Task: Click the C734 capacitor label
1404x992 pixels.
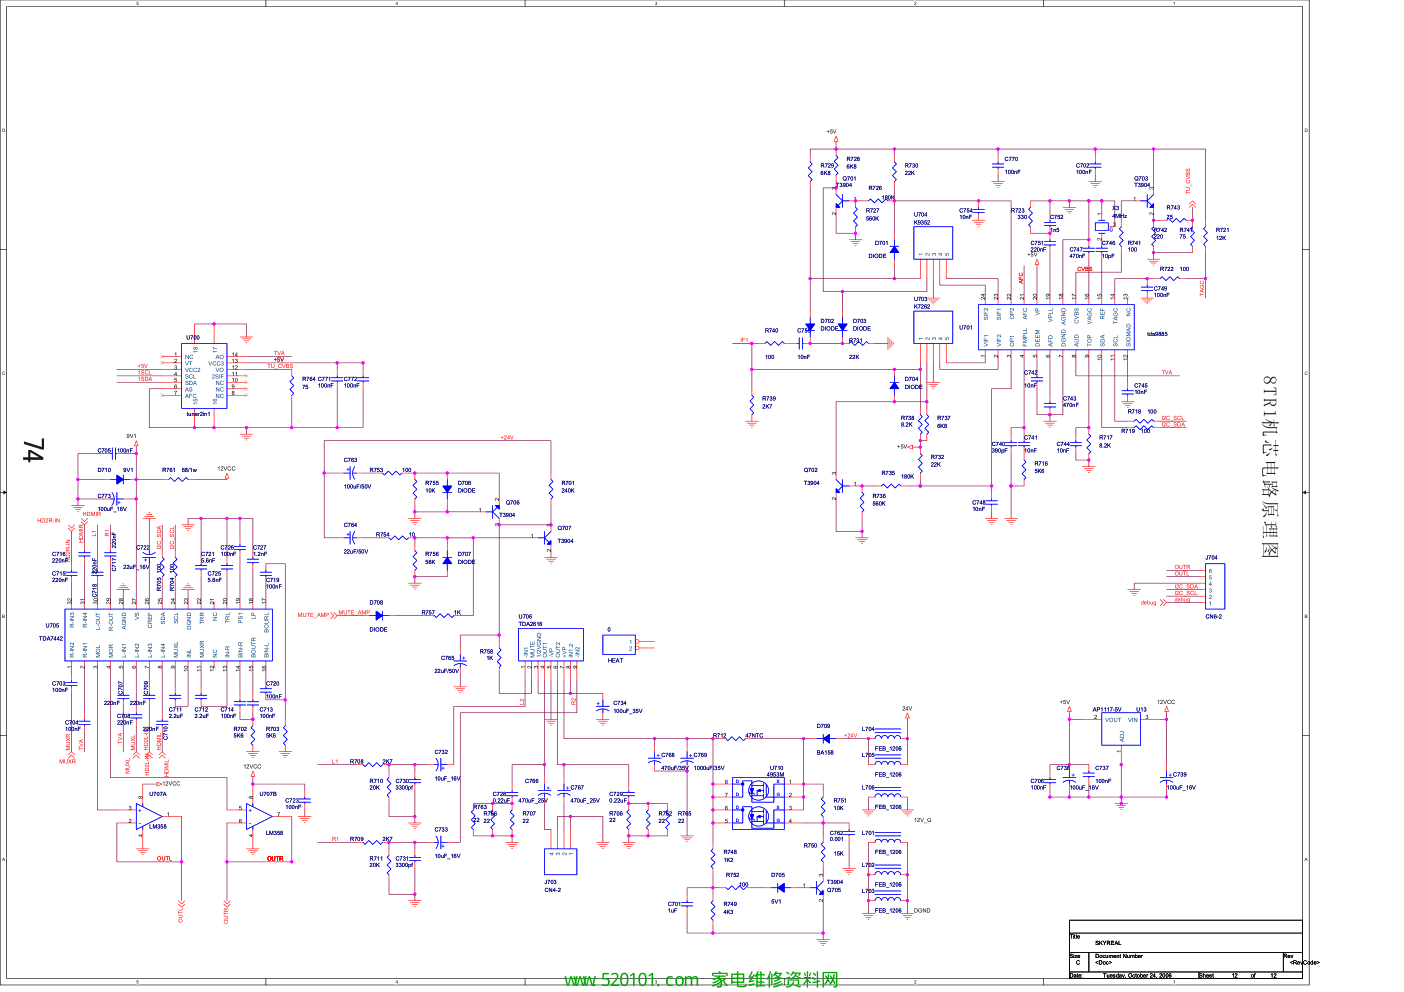Action: pyautogui.click(x=620, y=703)
